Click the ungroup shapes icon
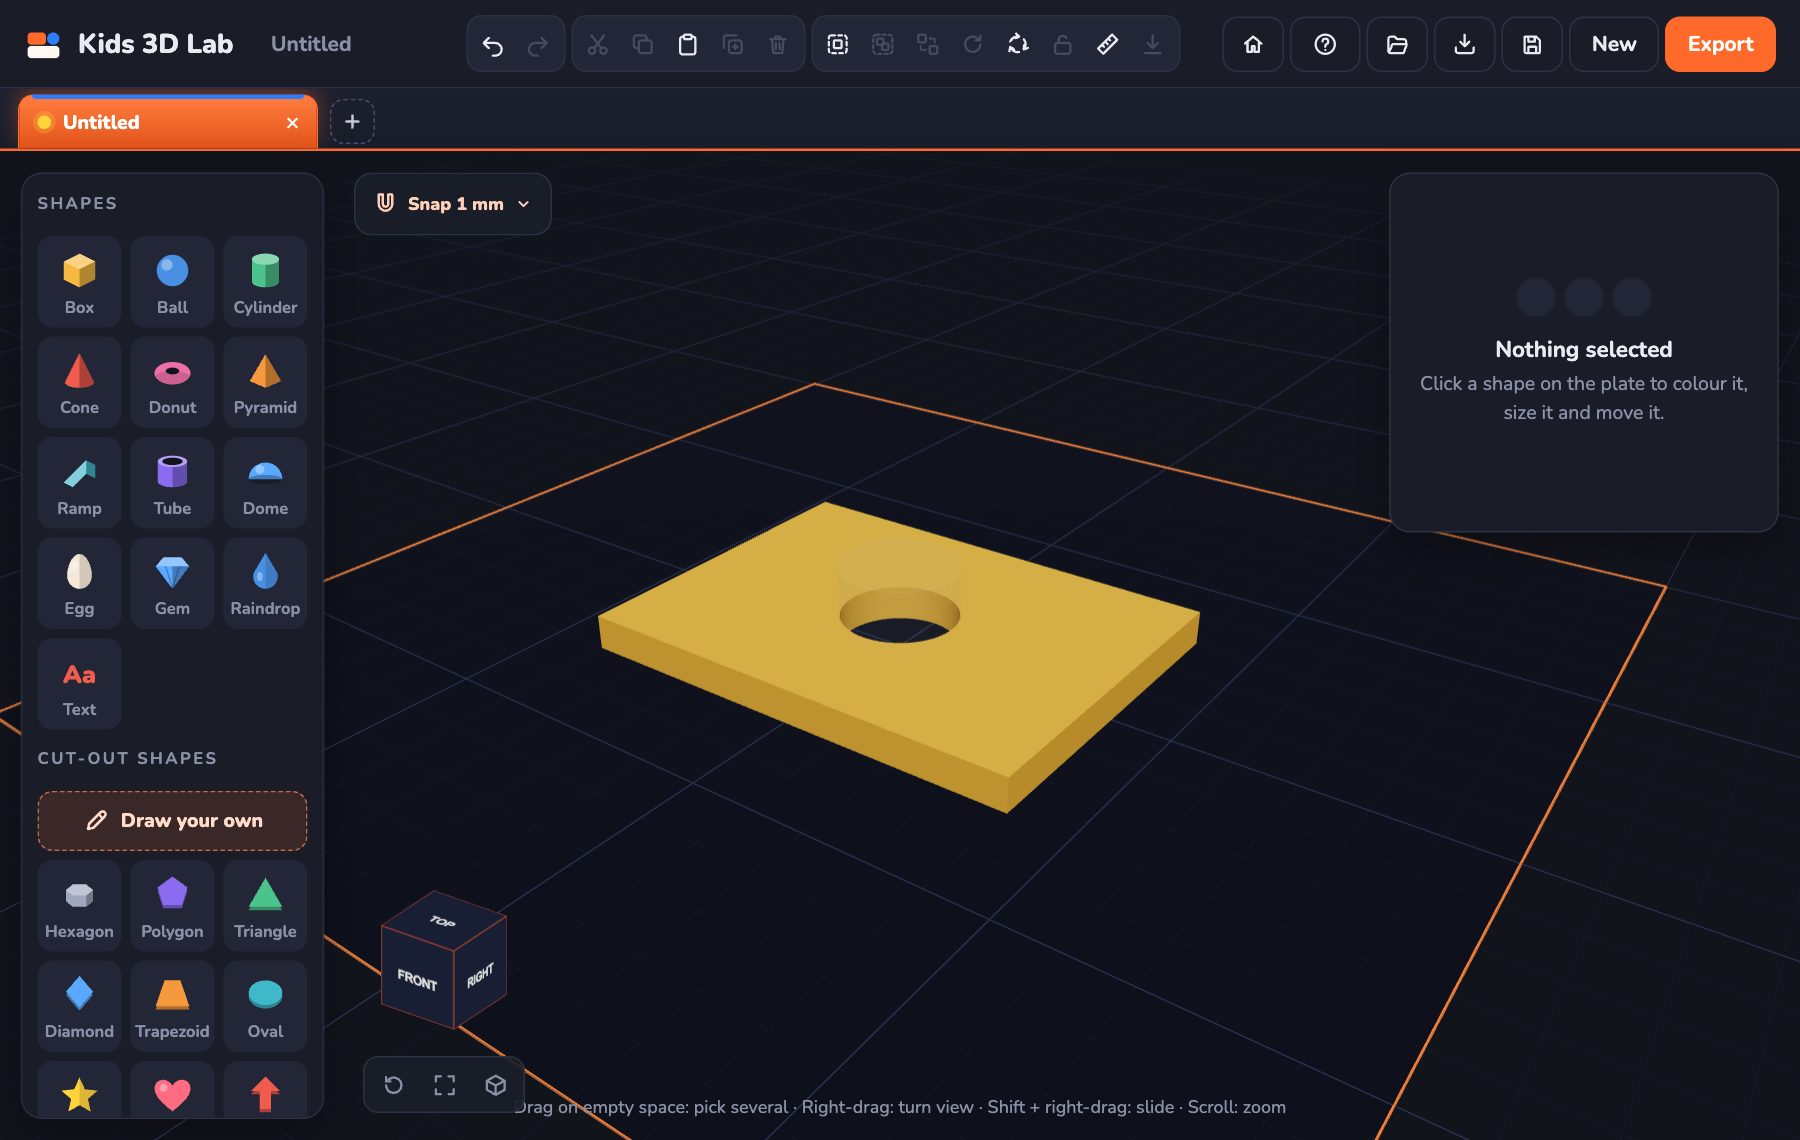Viewport: 1800px width, 1140px height. [x=928, y=44]
